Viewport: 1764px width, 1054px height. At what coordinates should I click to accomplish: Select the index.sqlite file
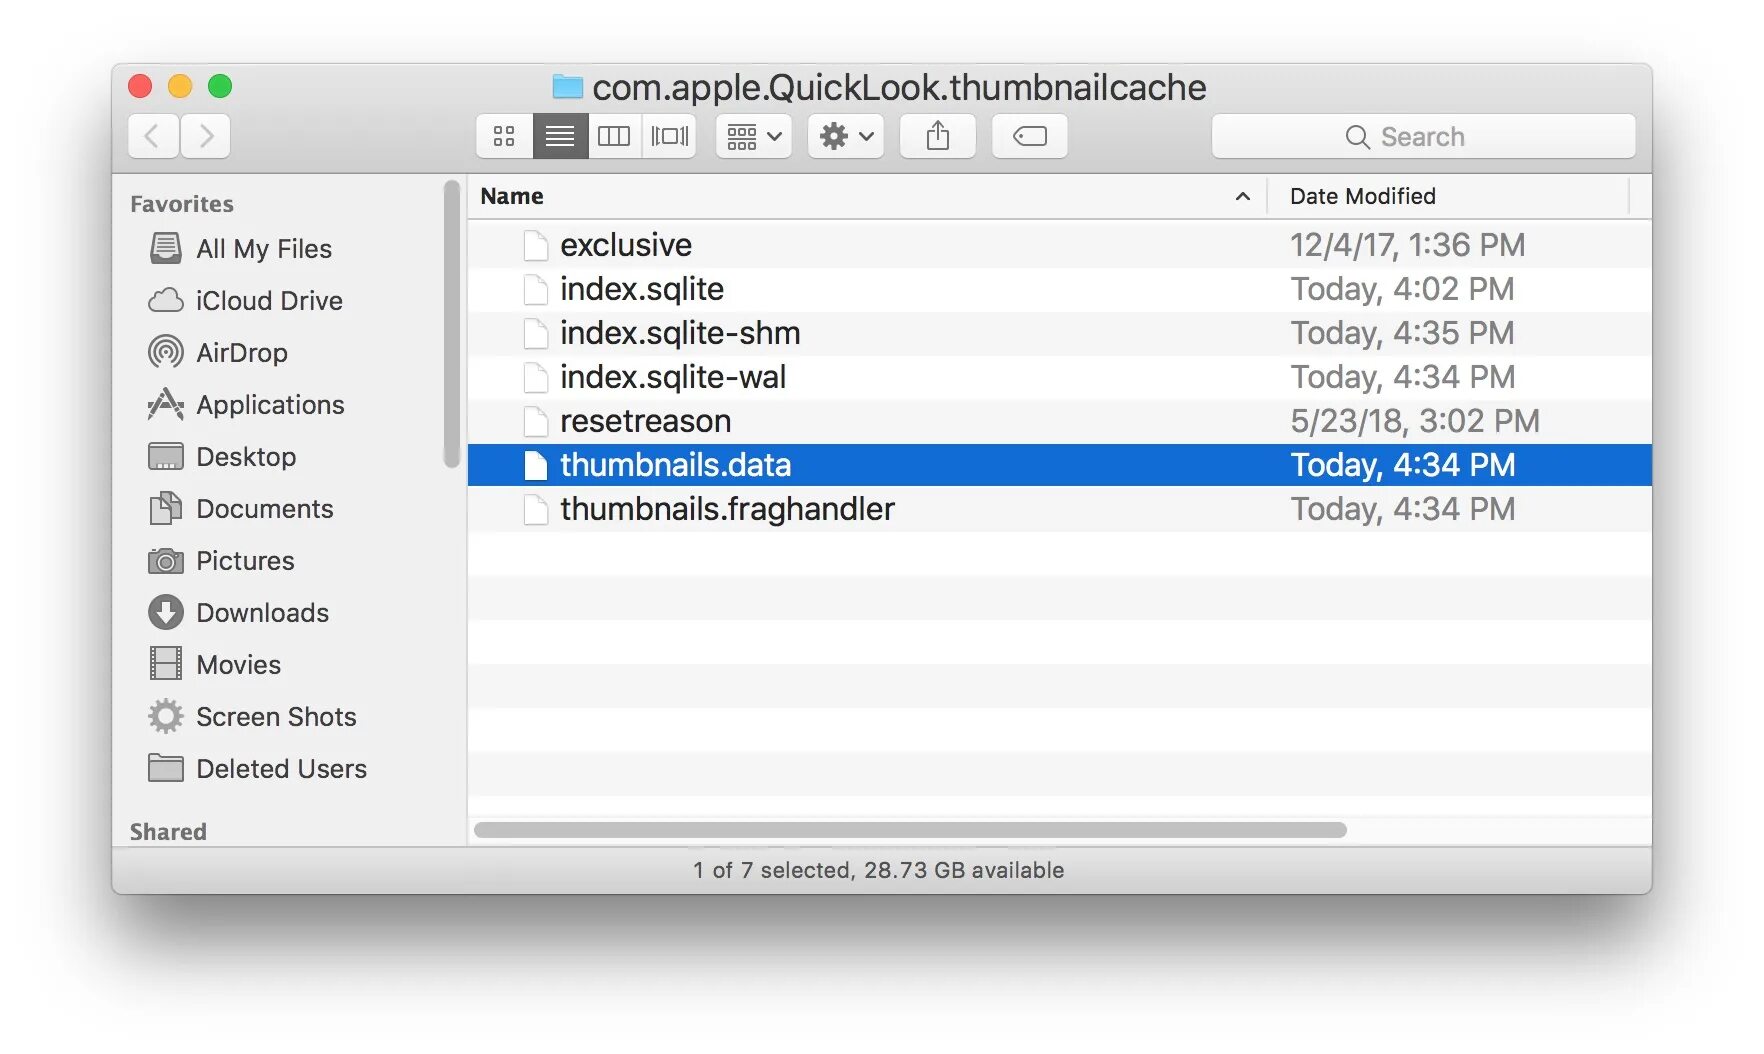1060,289
